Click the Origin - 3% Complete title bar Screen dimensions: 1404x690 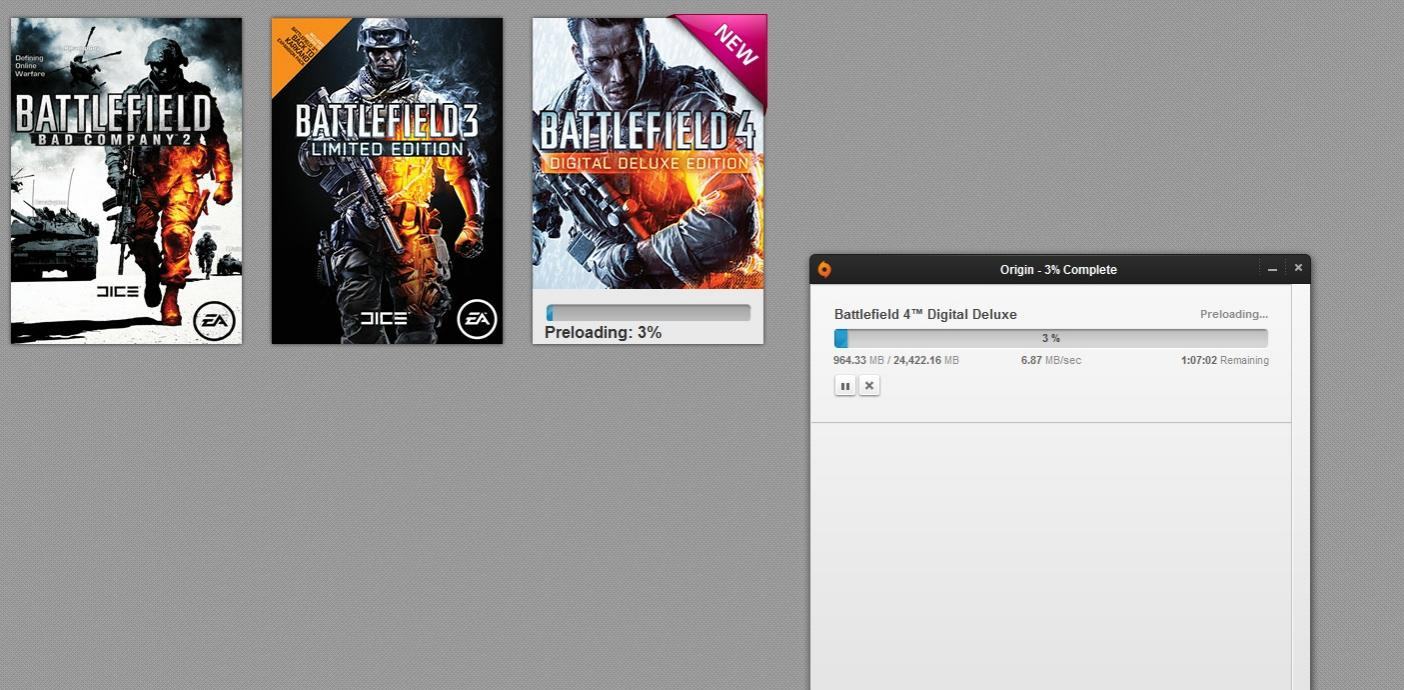tap(1058, 269)
